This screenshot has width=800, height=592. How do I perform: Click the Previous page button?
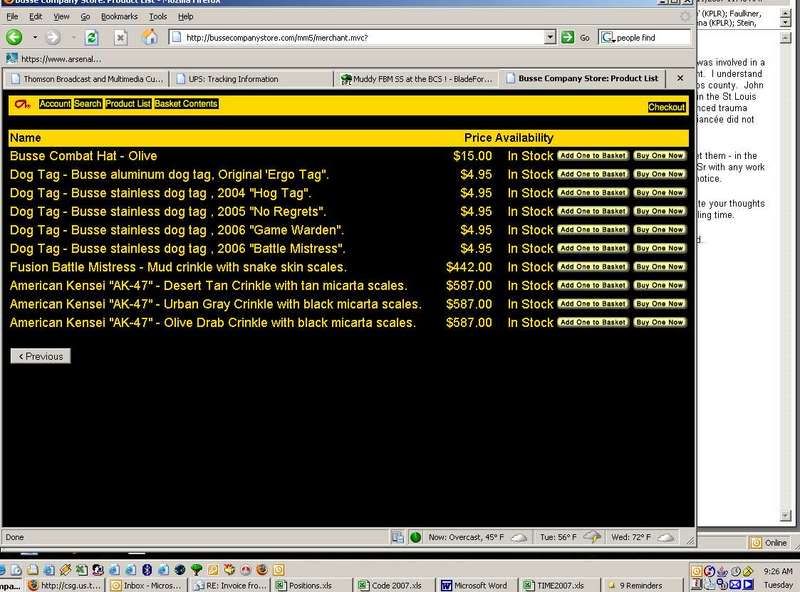point(40,356)
